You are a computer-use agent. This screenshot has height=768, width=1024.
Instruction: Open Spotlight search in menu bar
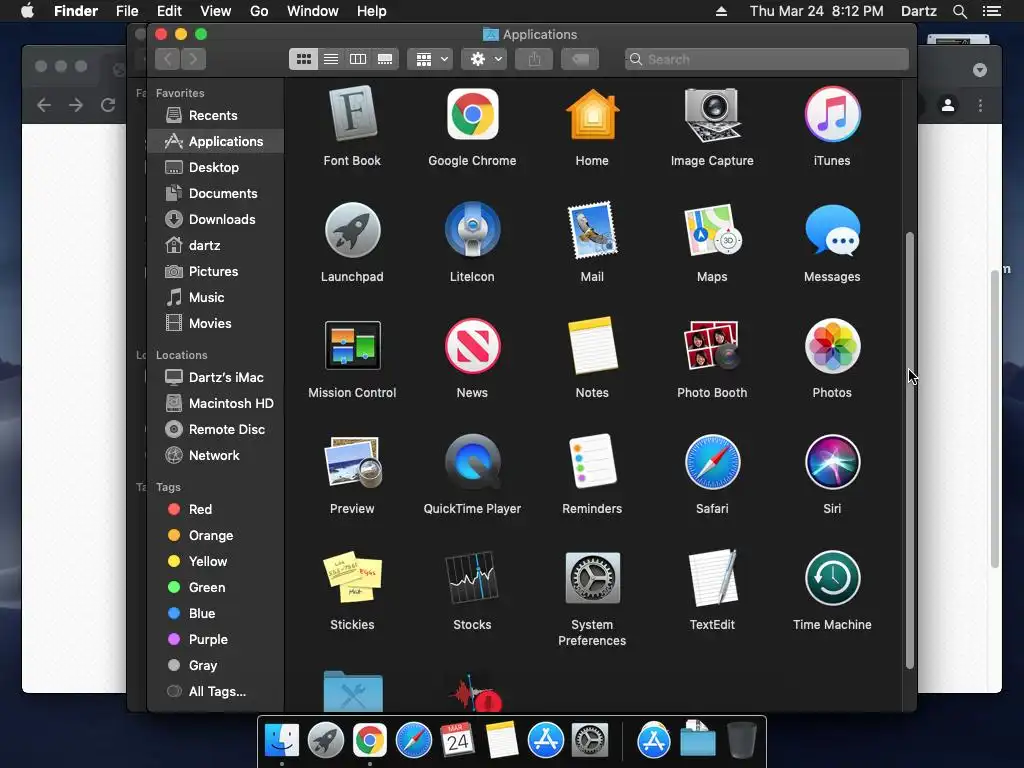959,11
